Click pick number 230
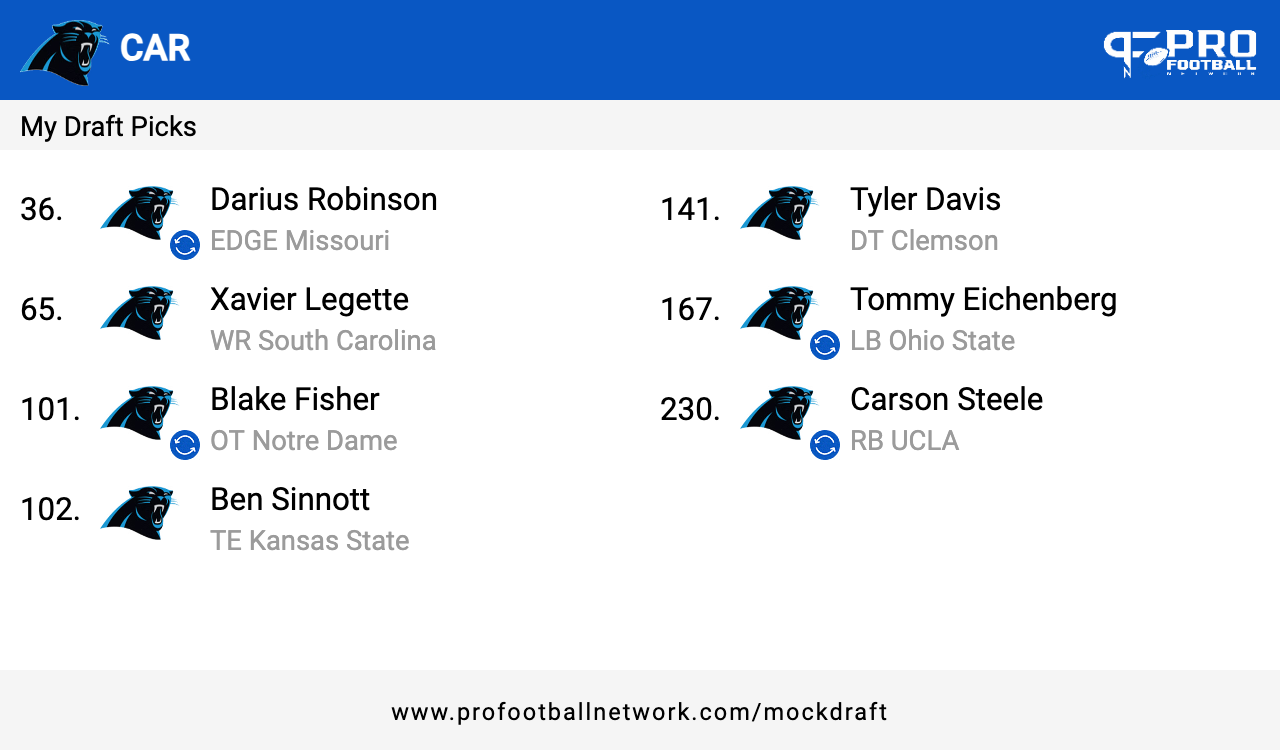This screenshot has height=750, width=1280. point(690,409)
